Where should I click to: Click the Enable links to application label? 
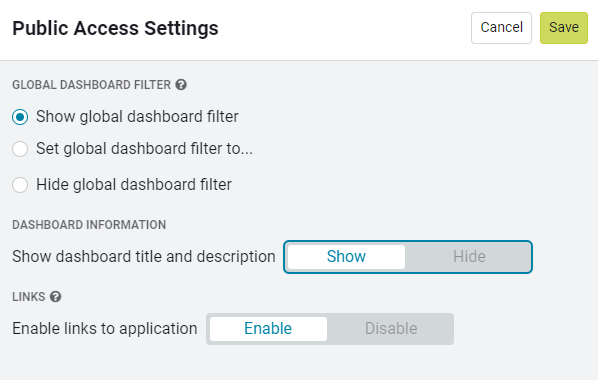click(x=105, y=329)
